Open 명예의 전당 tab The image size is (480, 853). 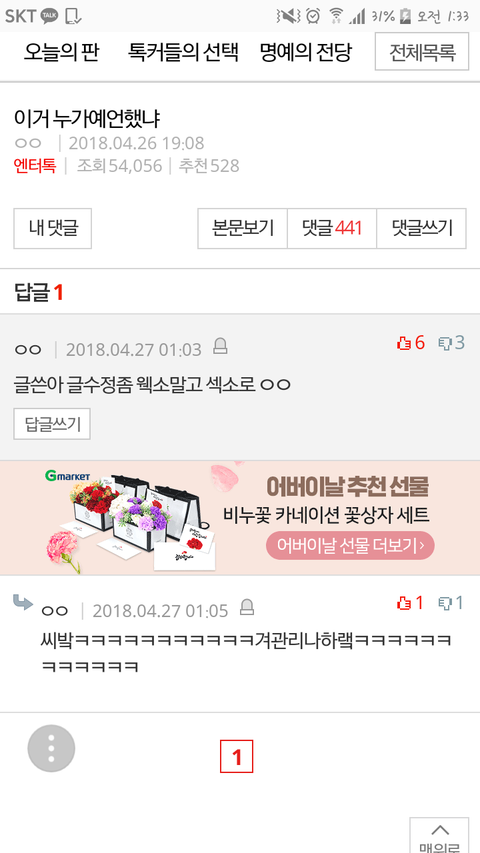coord(306,53)
